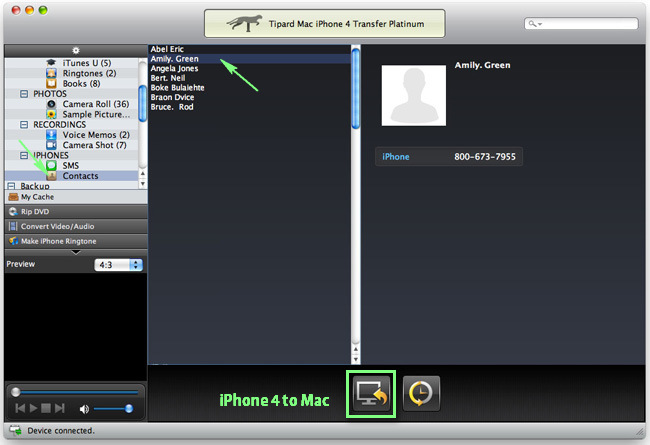Open Voice Memos (2) recordings
This screenshot has height=445, width=650.
[96, 135]
